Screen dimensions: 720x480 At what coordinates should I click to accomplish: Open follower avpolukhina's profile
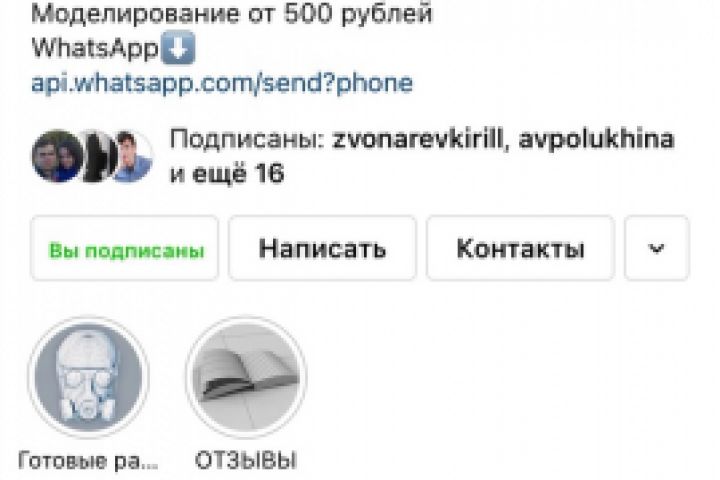[x=596, y=140]
